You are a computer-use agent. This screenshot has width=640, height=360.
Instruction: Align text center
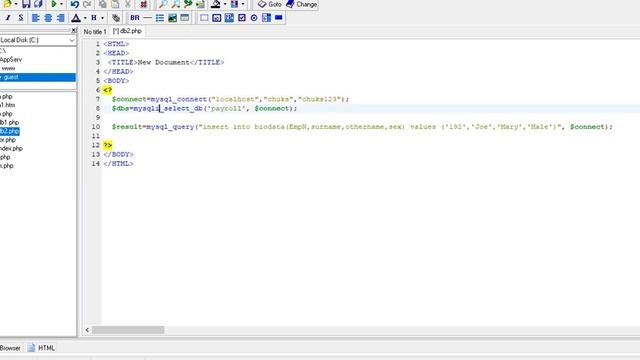(48, 18)
